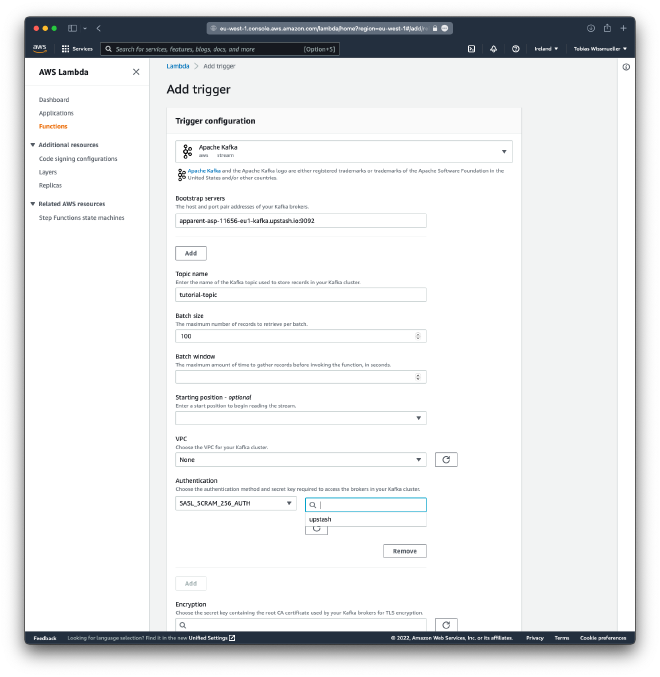This screenshot has width=660, height=677.
Task: Click the Remove authentication button
Action: 404,551
